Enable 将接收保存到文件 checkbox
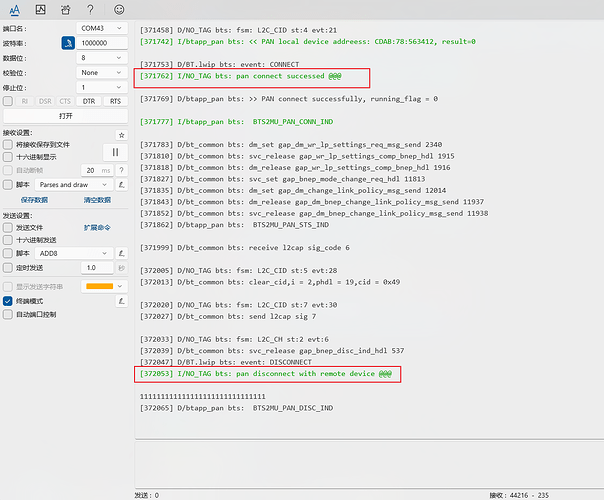 click(x=9, y=146)
